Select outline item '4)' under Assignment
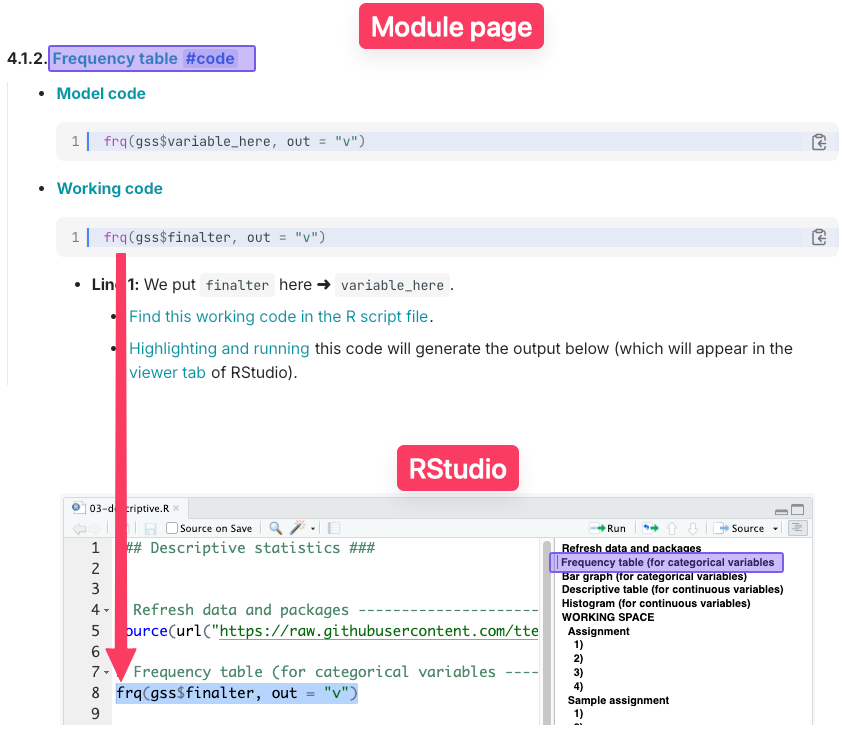 578,686
